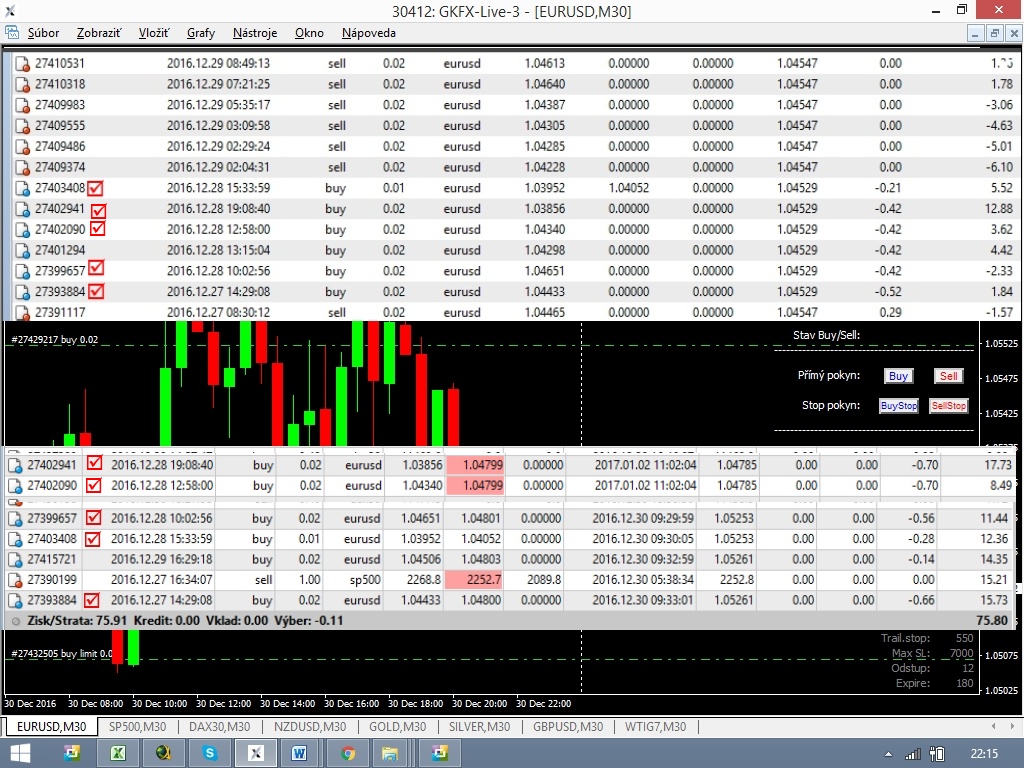Image resolution: width=1024 pixels, height=768 pixels.
Task: Switch to the DAX30,M30 chart tab
Action: [219, 726]
